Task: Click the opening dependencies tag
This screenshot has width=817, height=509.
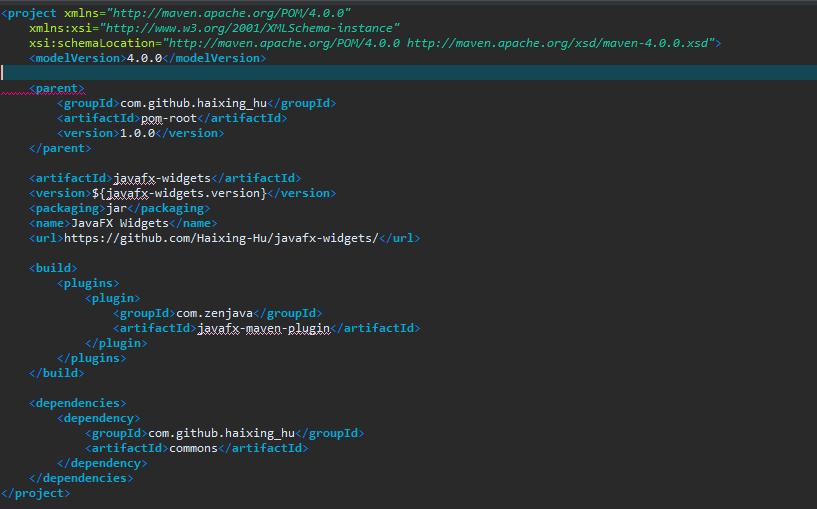Action: (x=78, y=403)
